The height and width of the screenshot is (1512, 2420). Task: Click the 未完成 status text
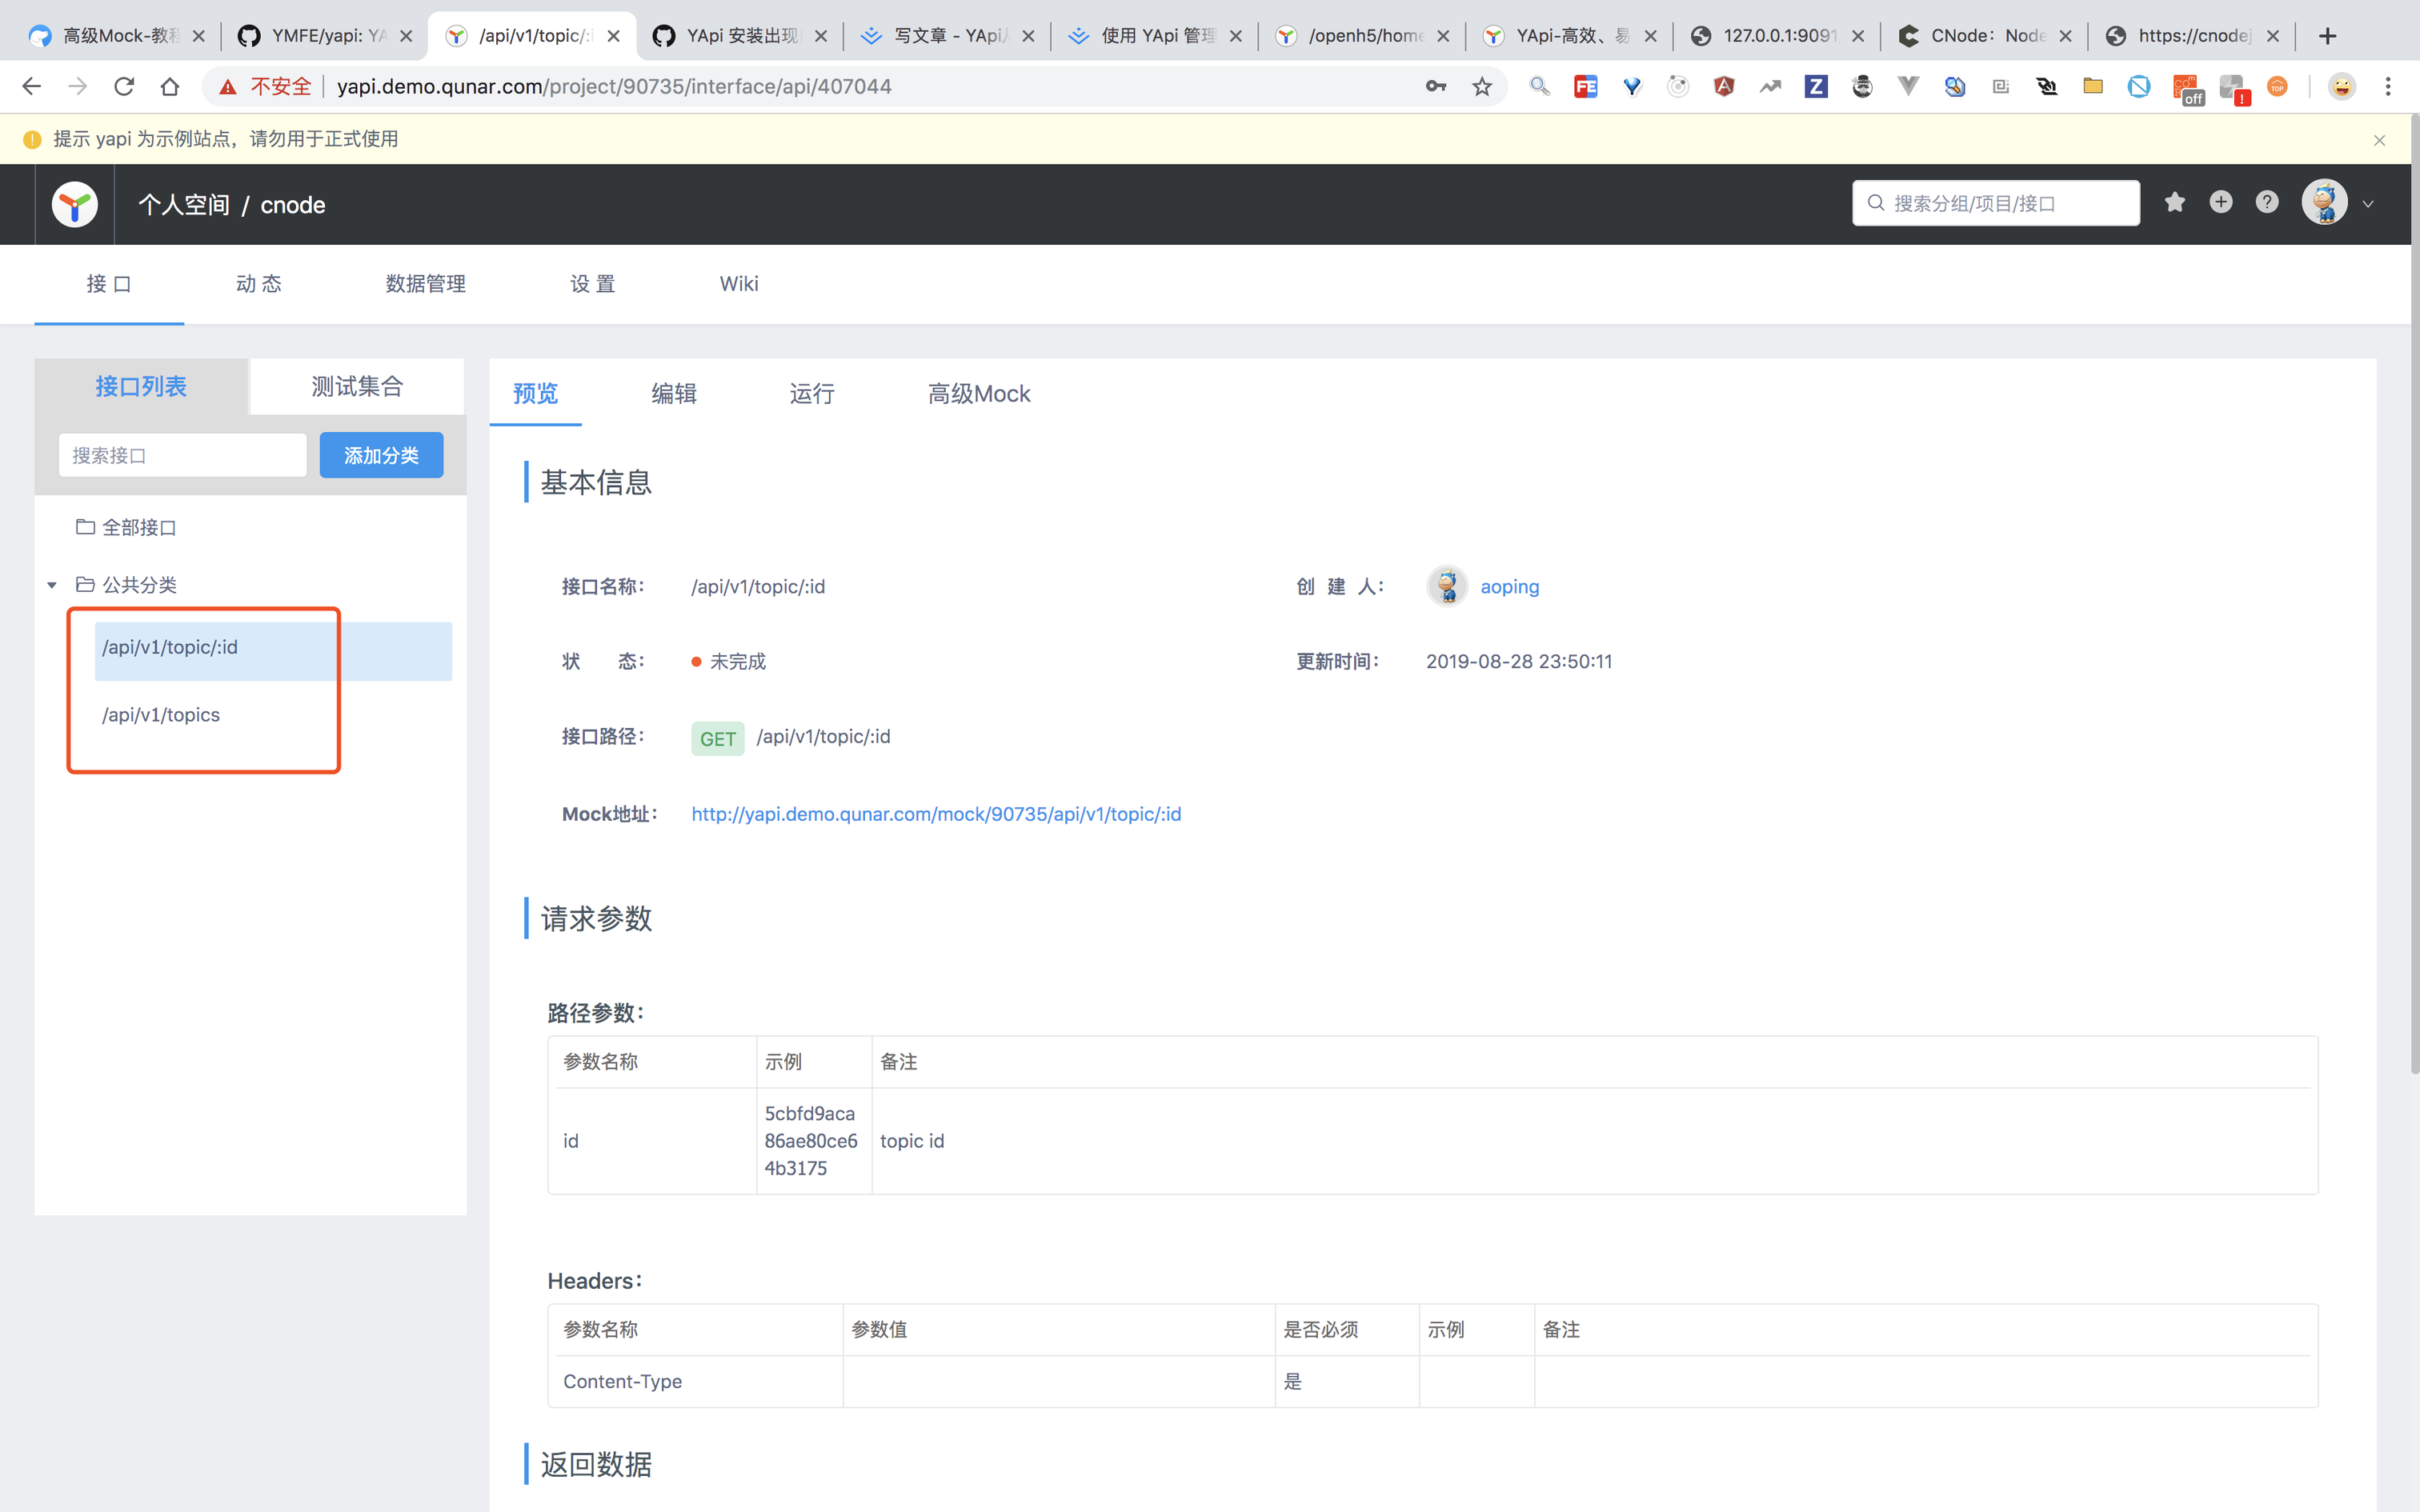pos(738,662)
